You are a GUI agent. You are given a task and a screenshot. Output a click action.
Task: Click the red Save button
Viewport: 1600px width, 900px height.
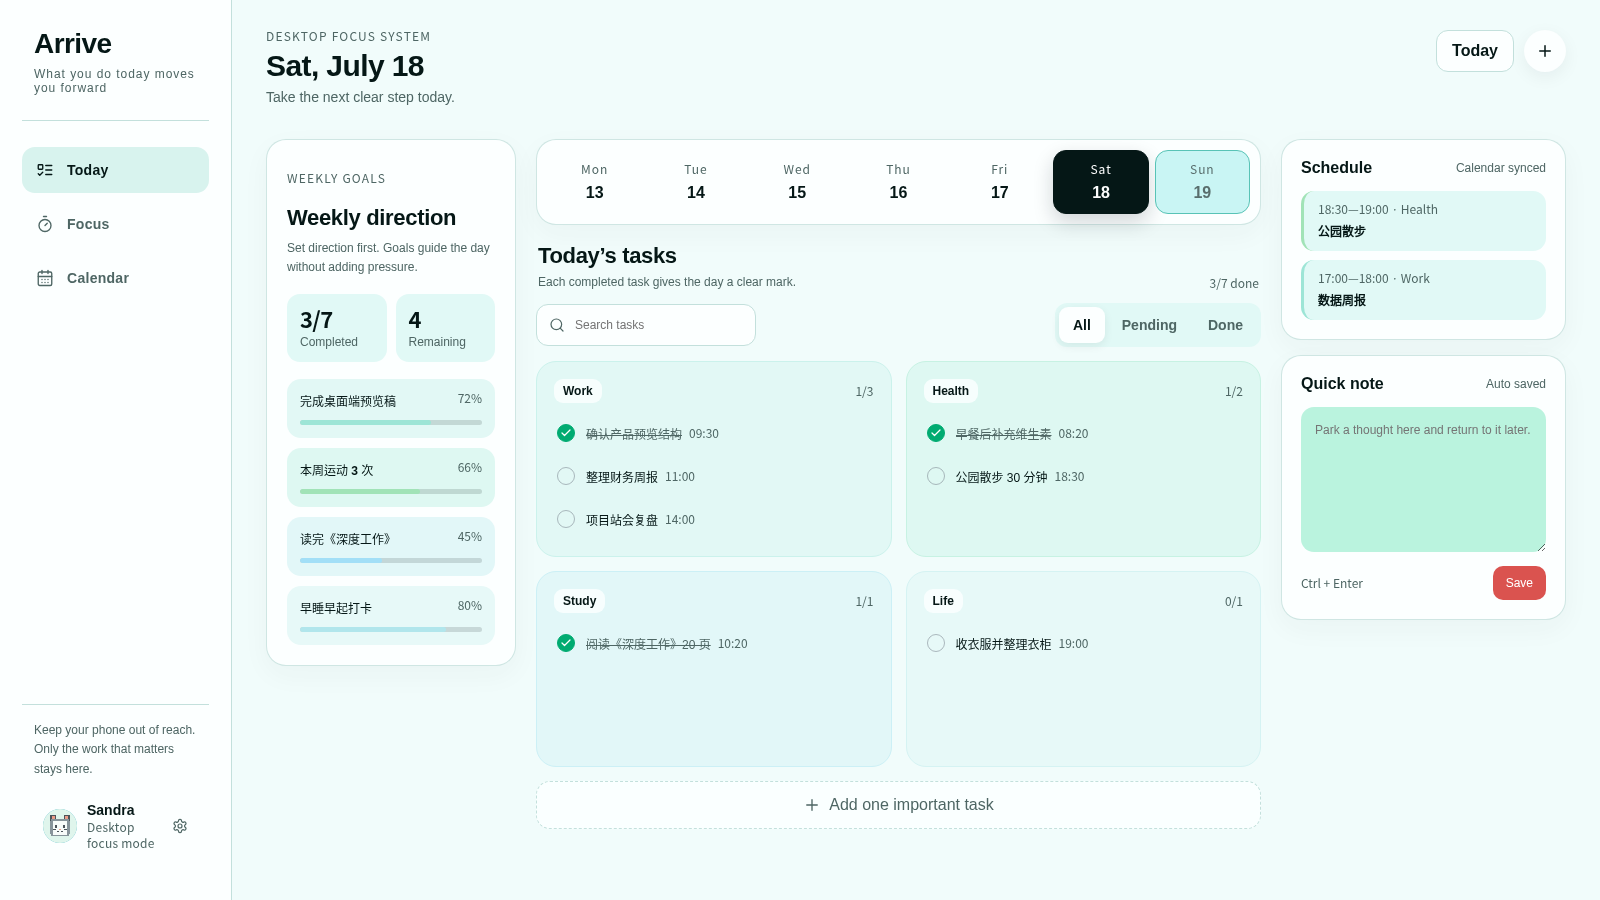coord(1519,583)
